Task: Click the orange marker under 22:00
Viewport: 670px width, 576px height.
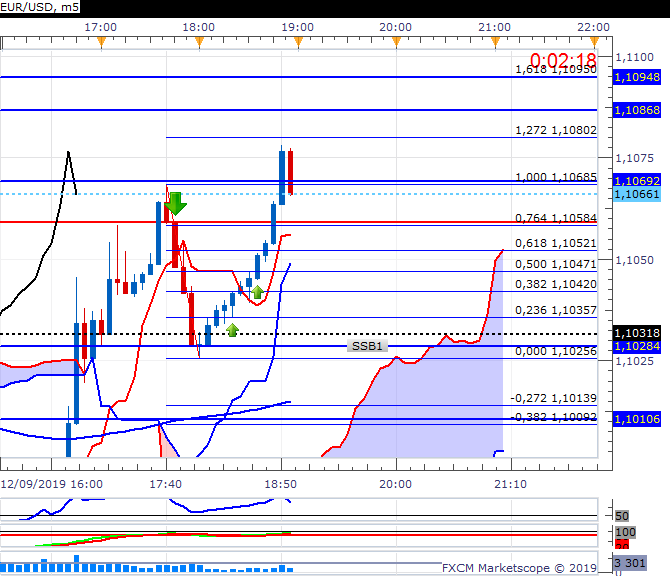Action: click(x=594, y=42)
